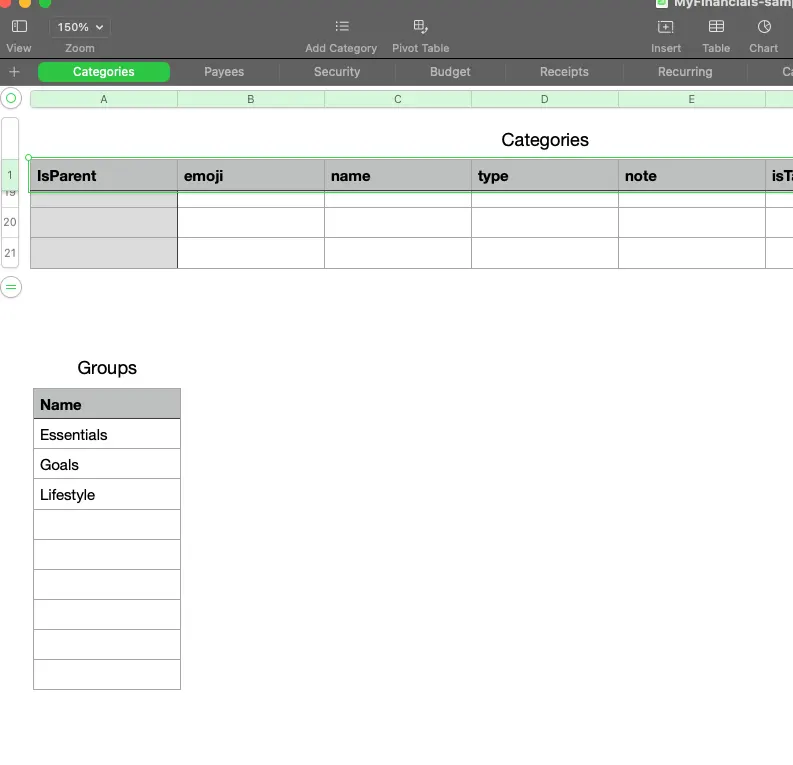
Task: Expand the 150% zoom dropdown
Action: coord(80,27)
